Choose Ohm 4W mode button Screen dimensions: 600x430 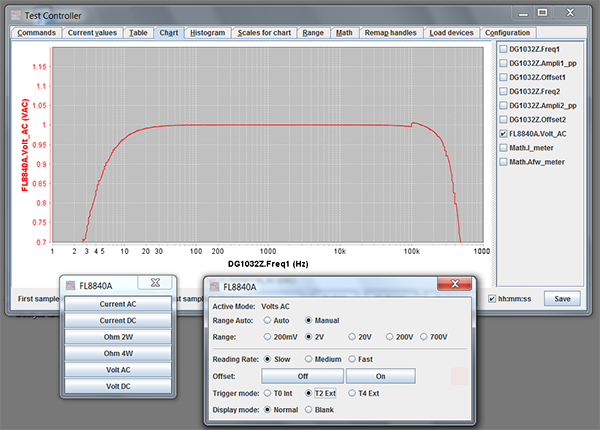[x=119, y=352]
